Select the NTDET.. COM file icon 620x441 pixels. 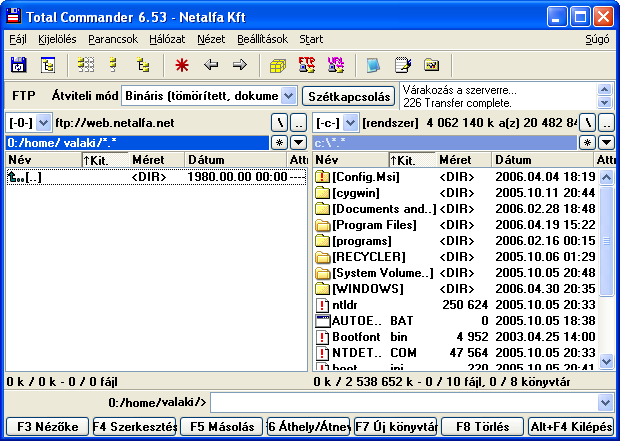pos(323,353)
